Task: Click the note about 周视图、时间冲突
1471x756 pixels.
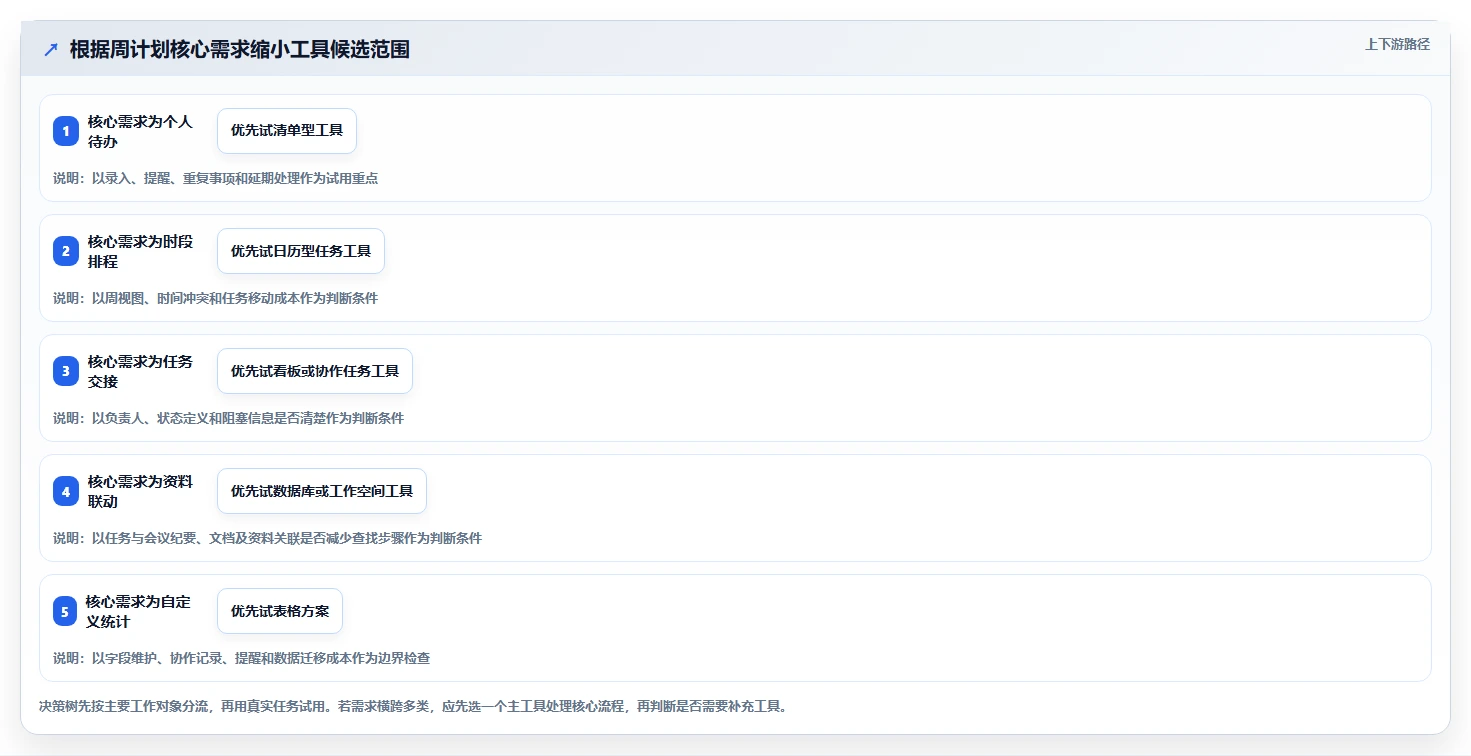Action: [216, 298]
